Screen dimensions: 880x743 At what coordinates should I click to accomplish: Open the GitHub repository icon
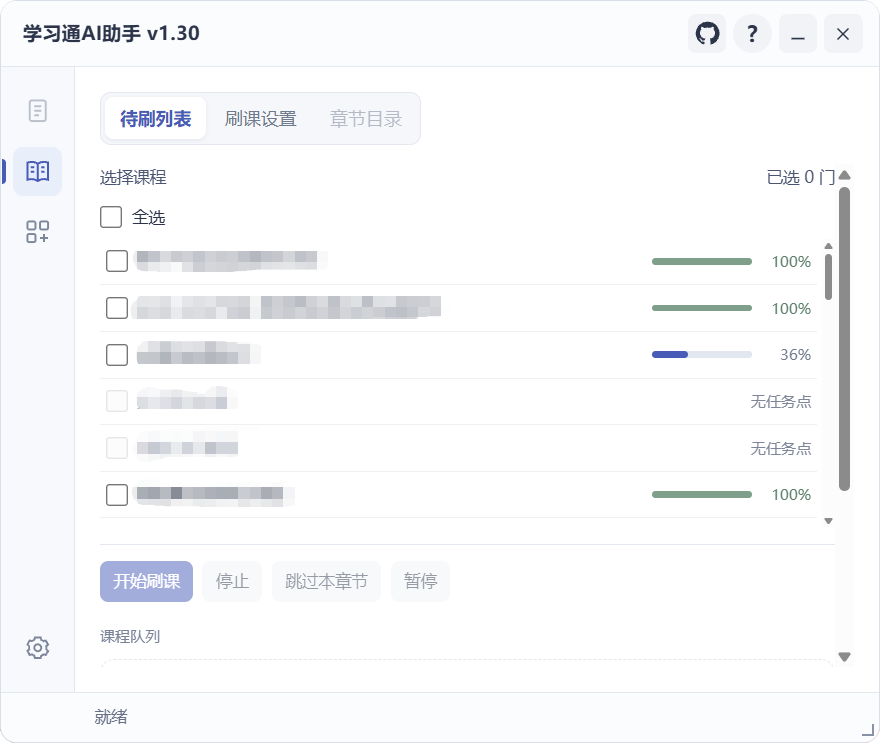coord(707,34)
